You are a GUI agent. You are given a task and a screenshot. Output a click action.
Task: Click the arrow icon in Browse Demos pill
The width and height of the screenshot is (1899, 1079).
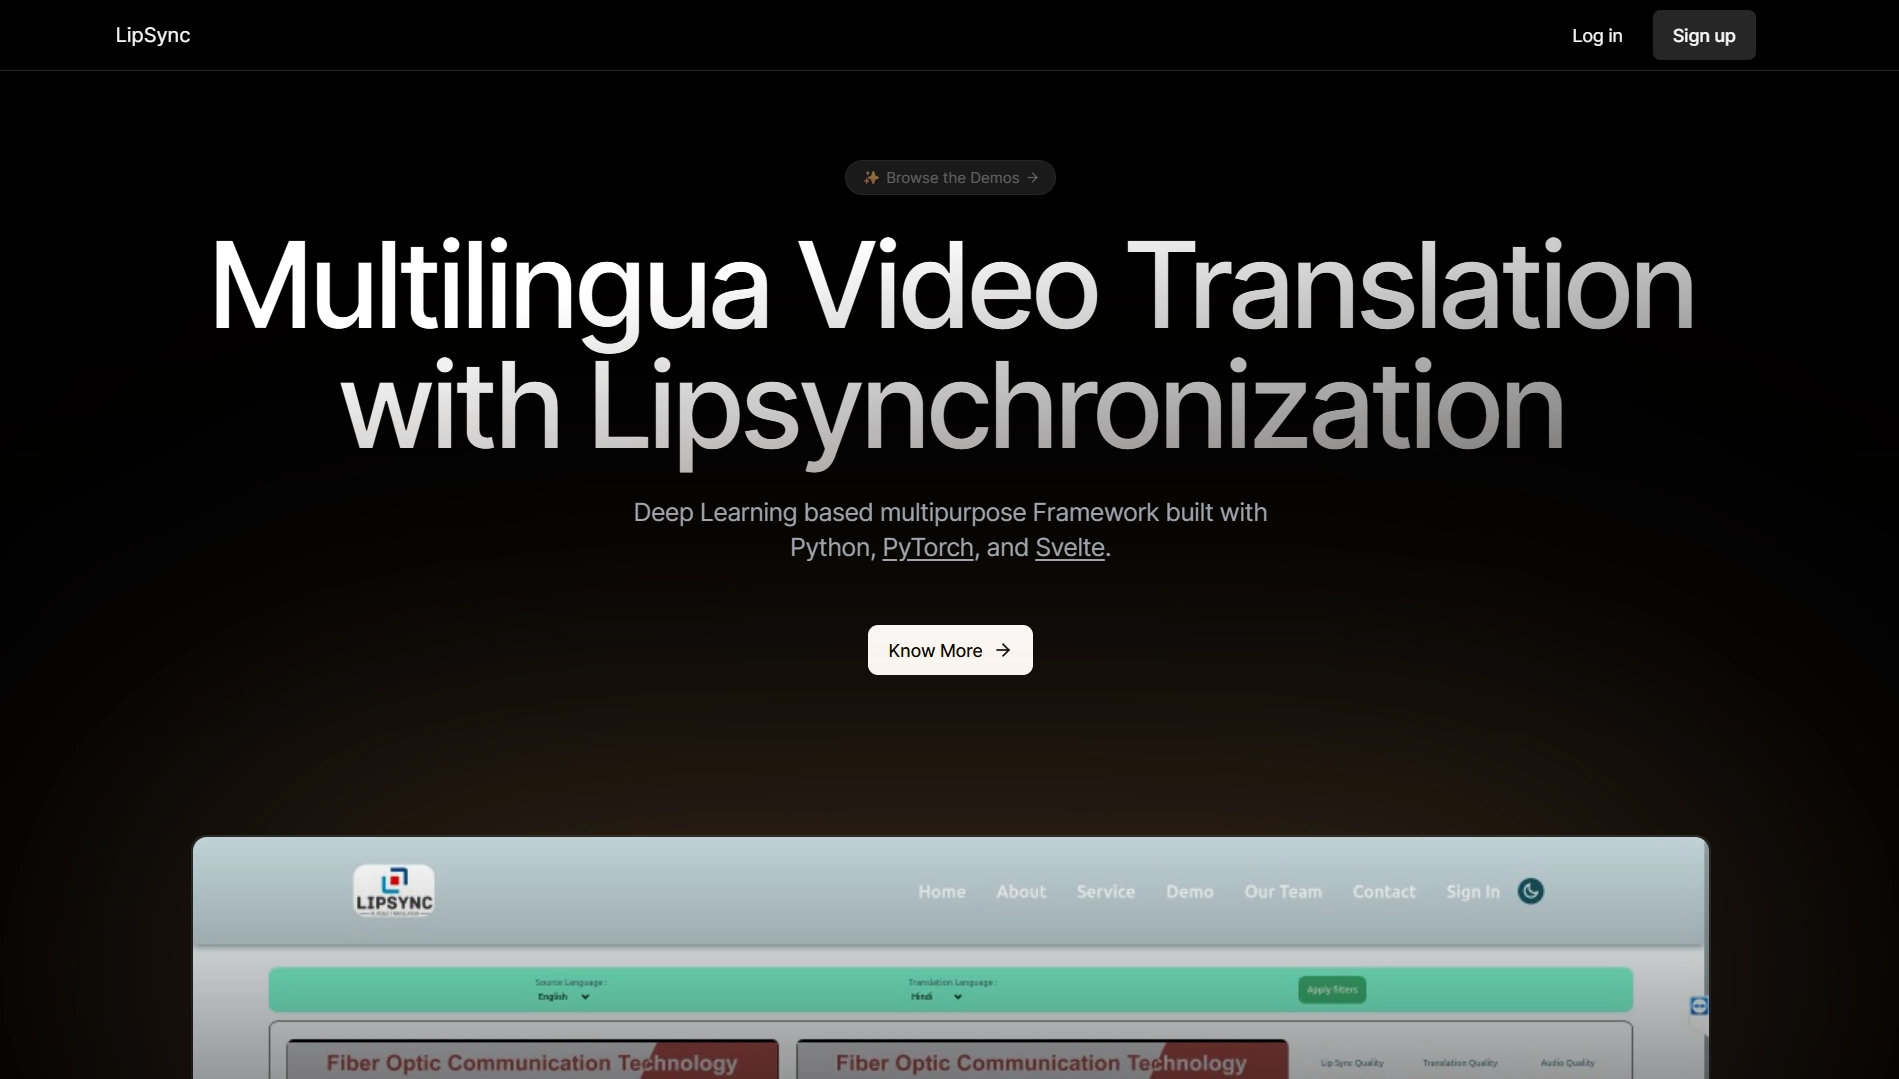click(1033, 177)
